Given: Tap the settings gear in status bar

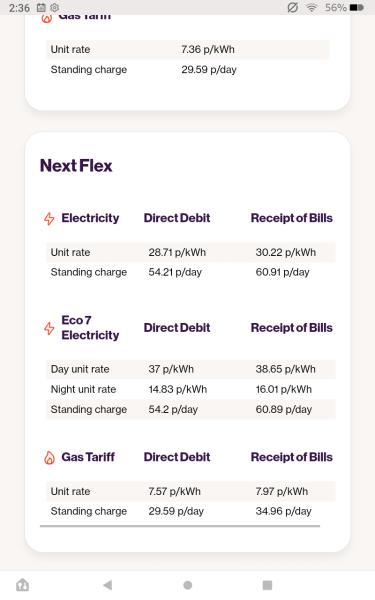Looking at the screenshot, I should coord(55,7).
